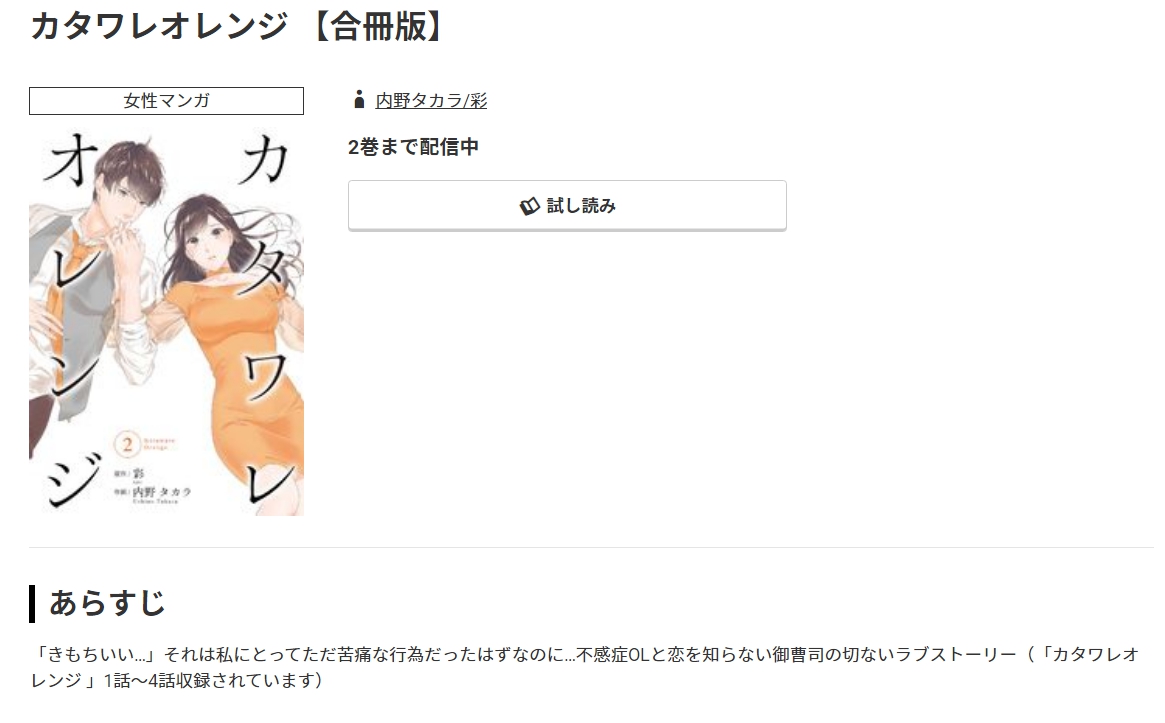Click the black bar beside あらすじ
Viewport: 1165px width, 723px height.
[x=32, y=603]
